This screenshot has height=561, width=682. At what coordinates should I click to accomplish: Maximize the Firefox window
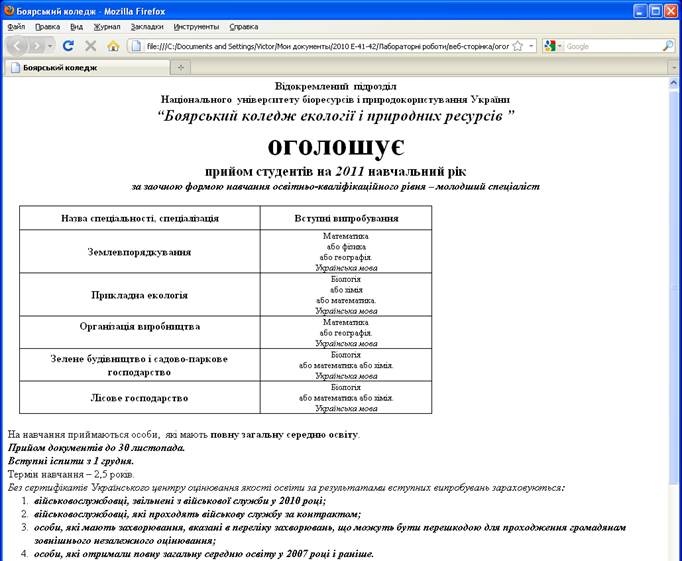tap(655, 11)
